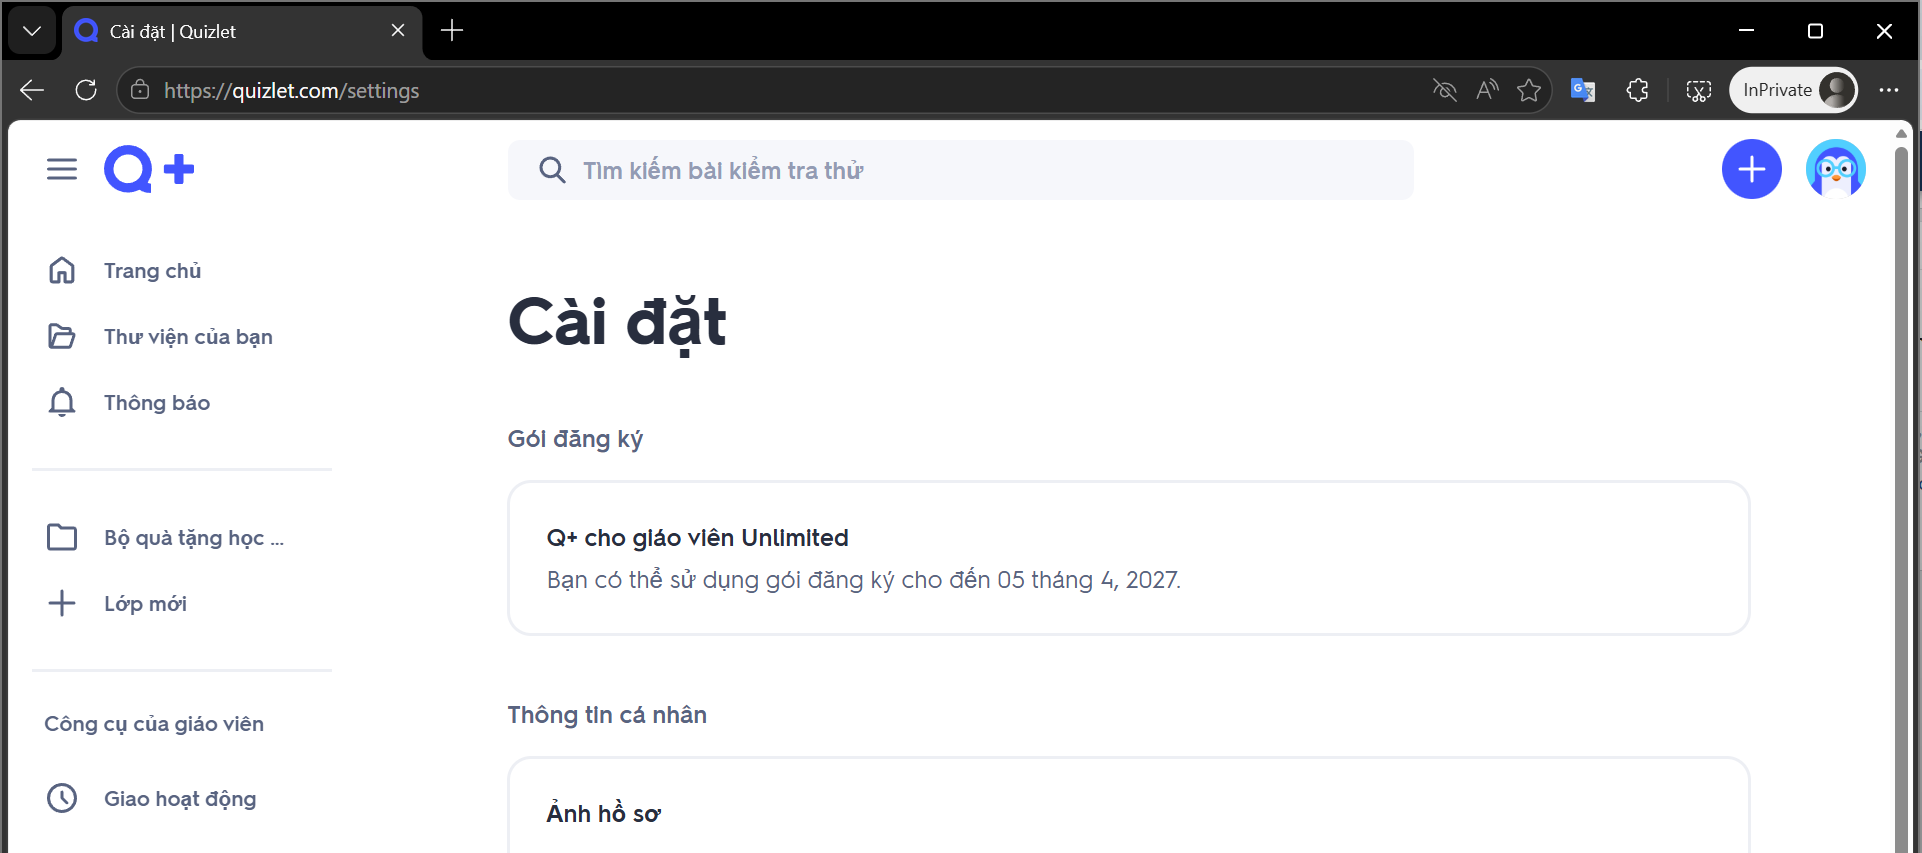The width and height of the screenshot is (1922, 853).
Task: View site information lock icon
Action: (140, 90)
